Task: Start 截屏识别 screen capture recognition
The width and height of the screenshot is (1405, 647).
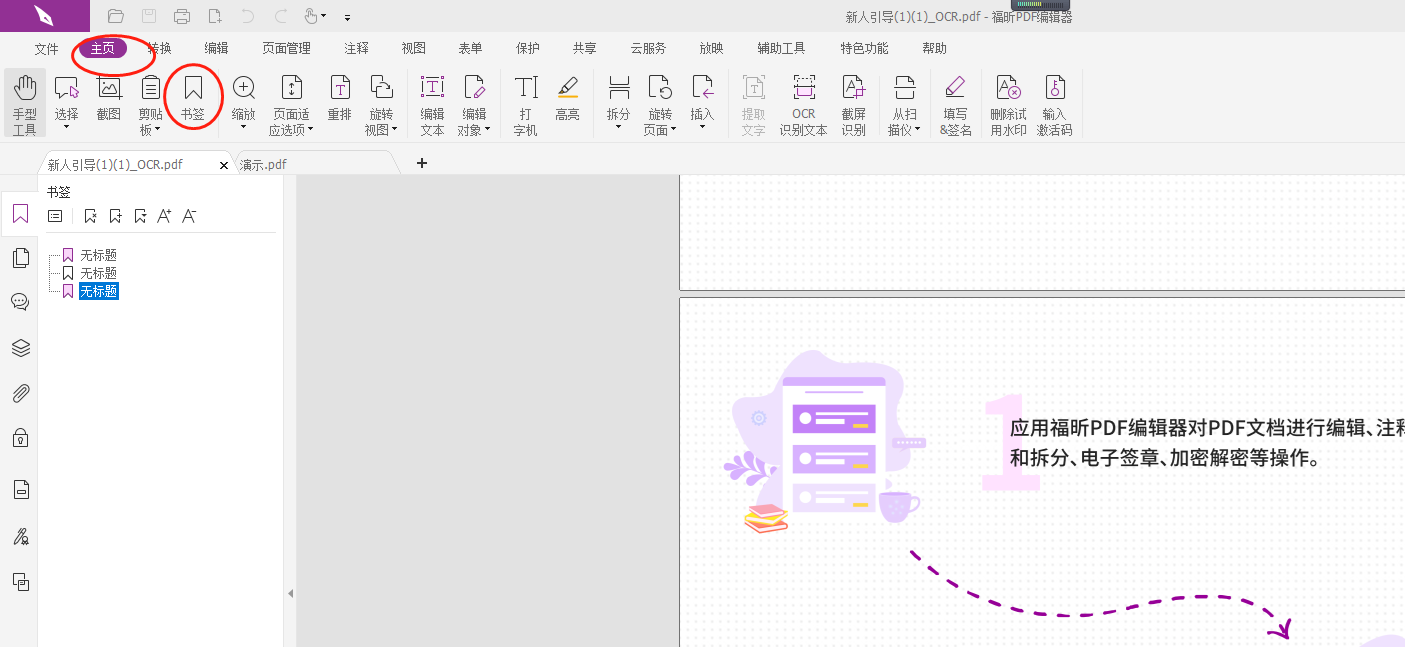Action: [x=853, y=100]
